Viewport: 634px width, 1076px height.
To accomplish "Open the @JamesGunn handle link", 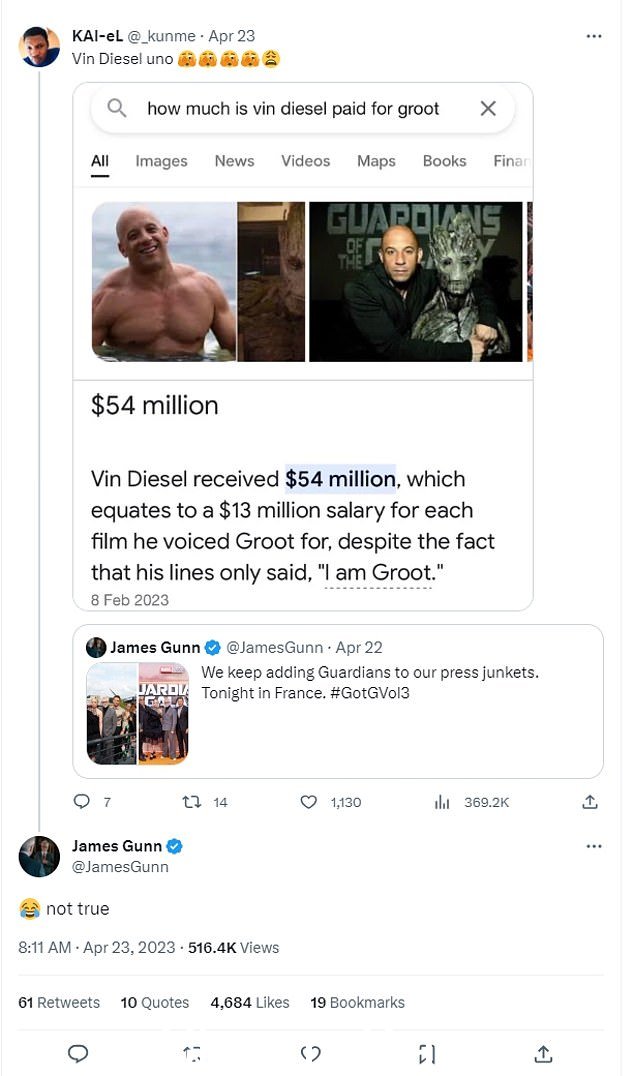I will coord(120,867).
